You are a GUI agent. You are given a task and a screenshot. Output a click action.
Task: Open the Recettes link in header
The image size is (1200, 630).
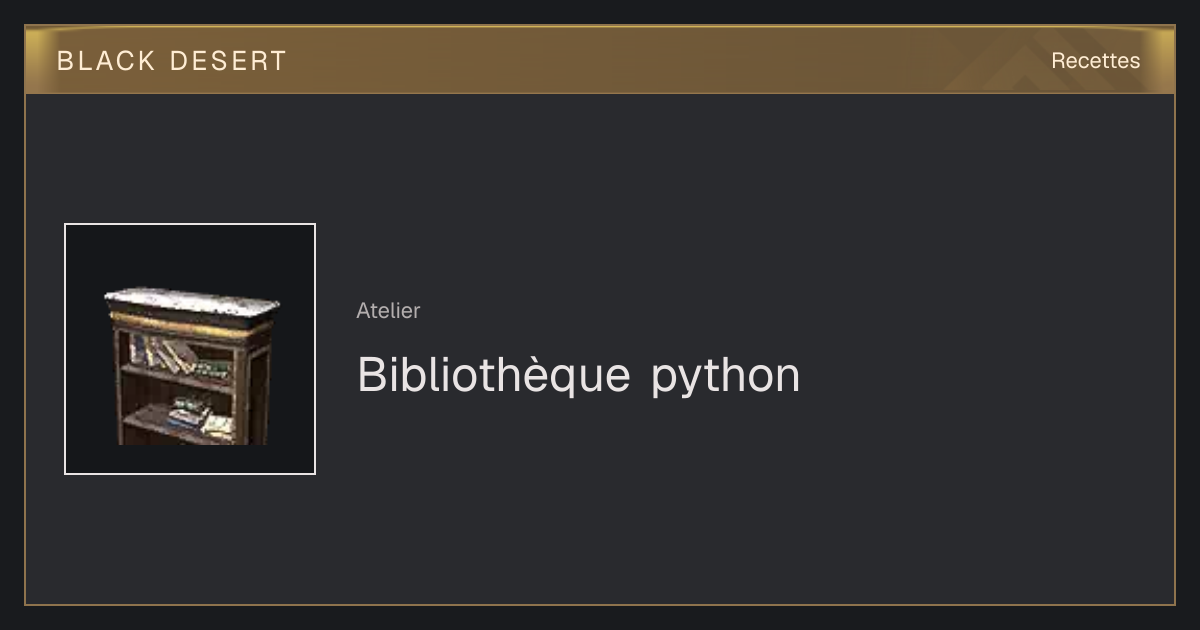[1095, 61]
